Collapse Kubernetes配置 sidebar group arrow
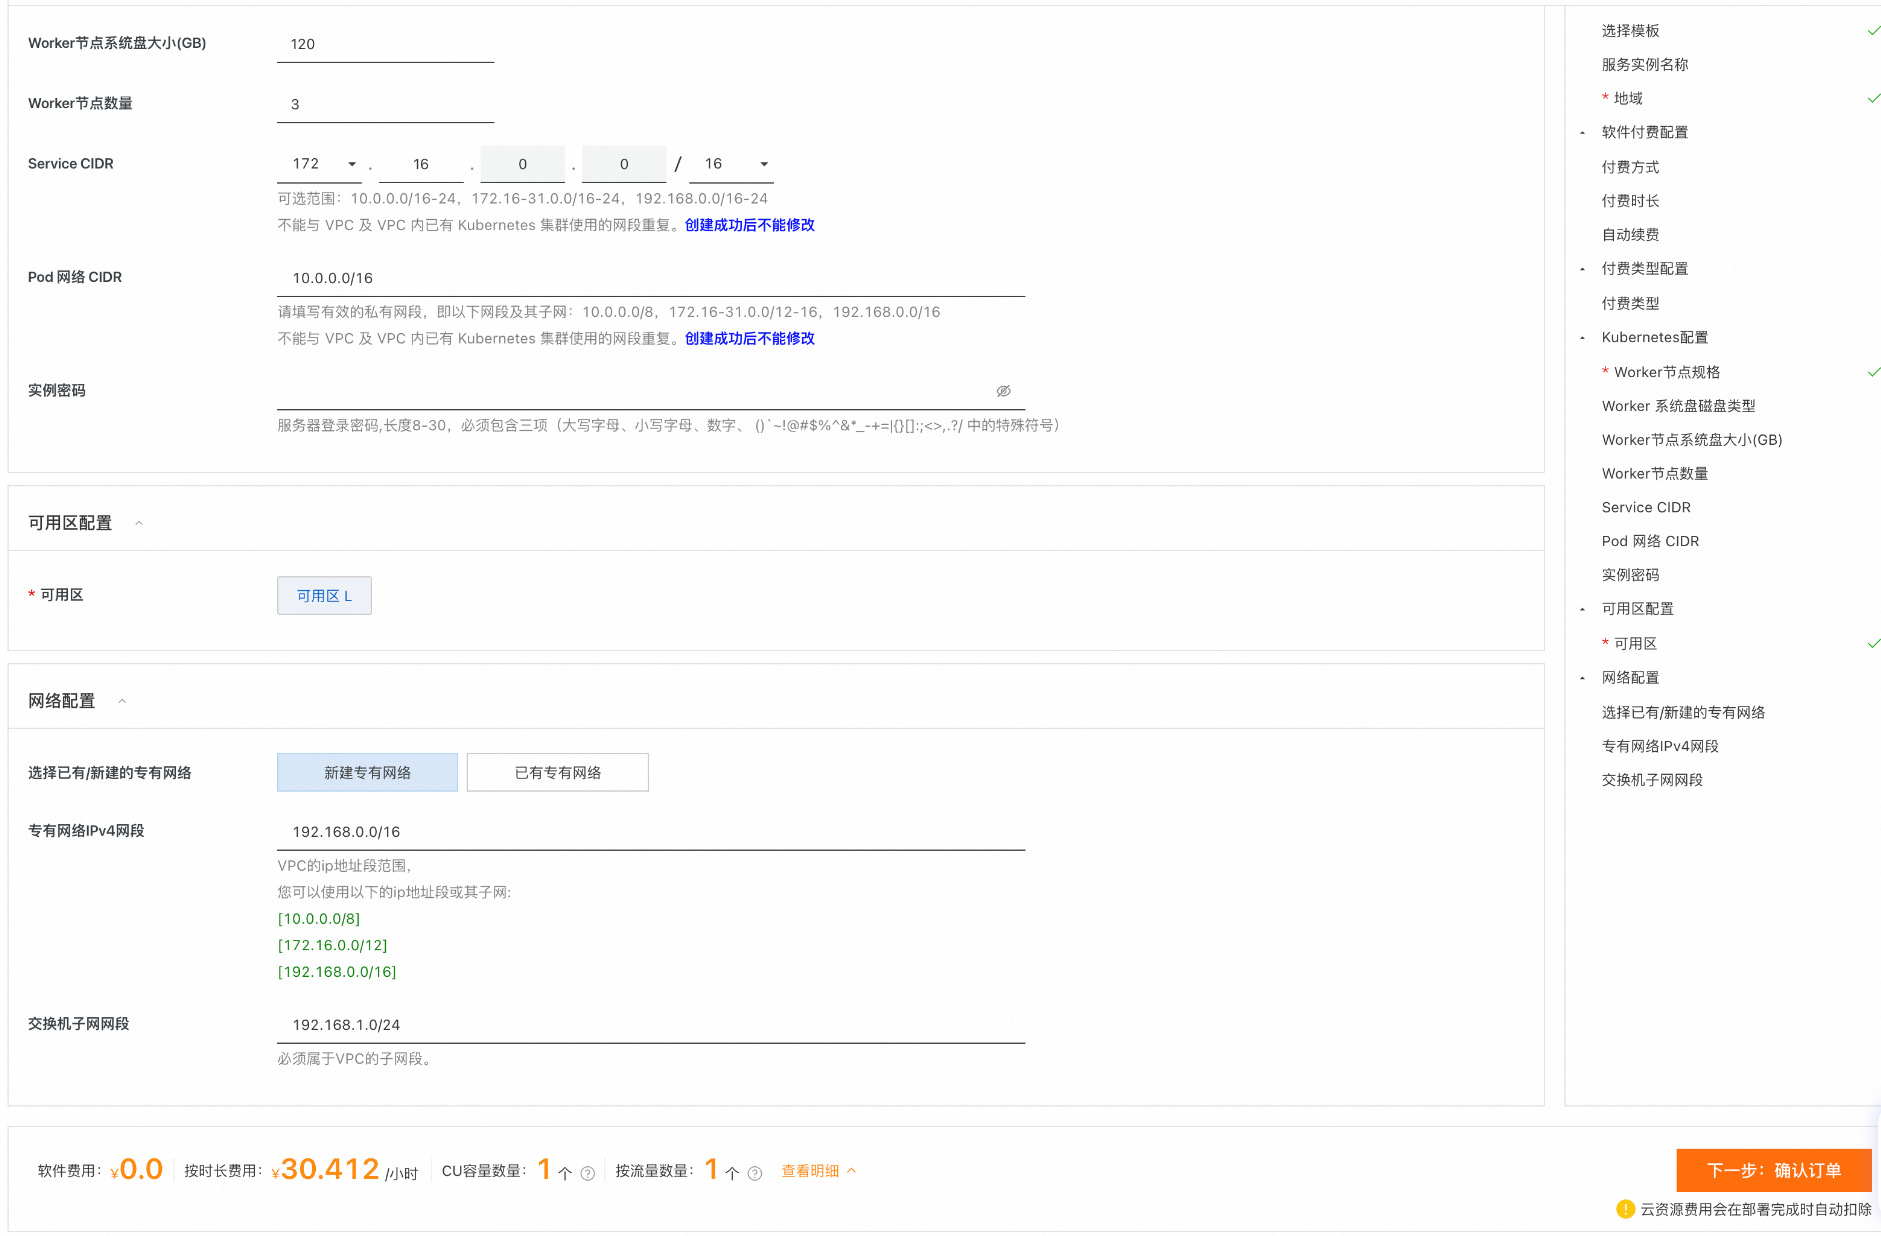 (1582, 338)
